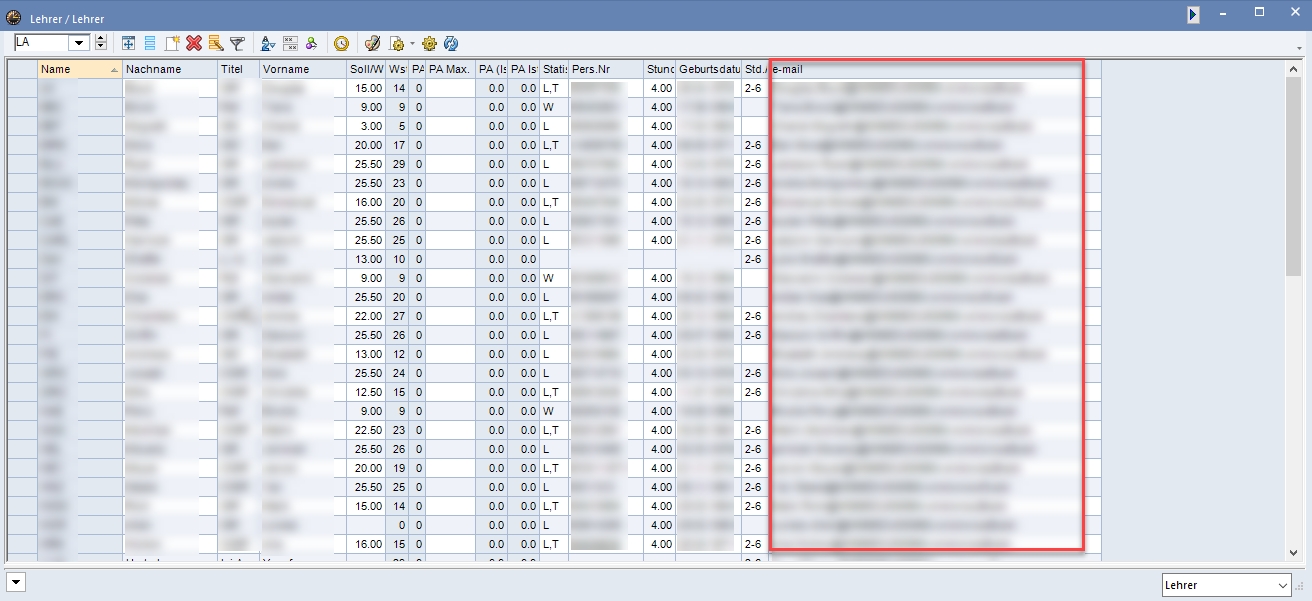The image size is (1312, 601).
Task: Open the LA teacher selection dropdown
Action: pos(79,42)
